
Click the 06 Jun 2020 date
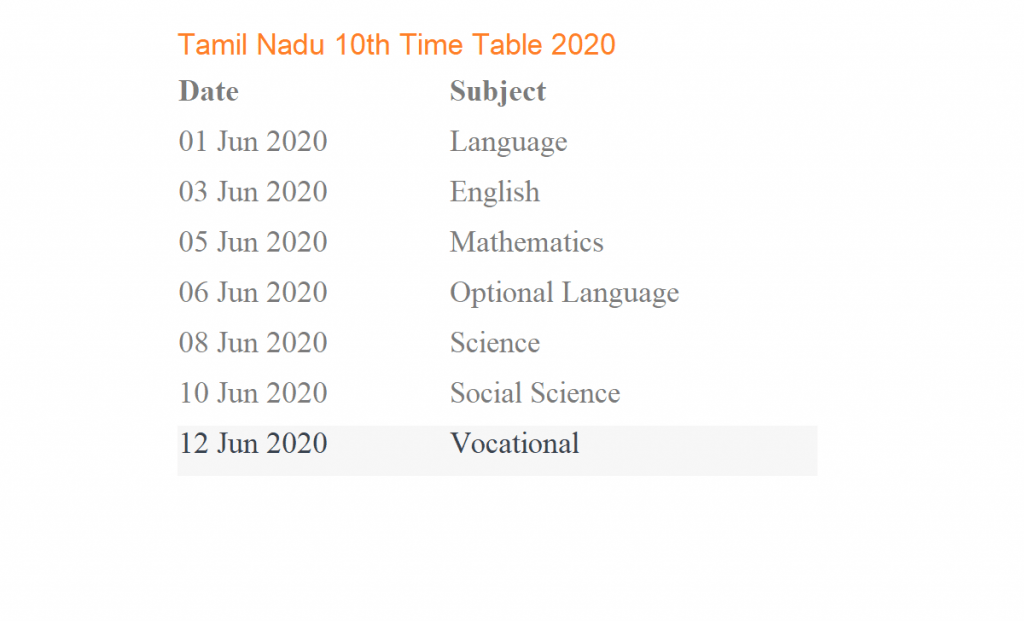[x=253, y=293]
